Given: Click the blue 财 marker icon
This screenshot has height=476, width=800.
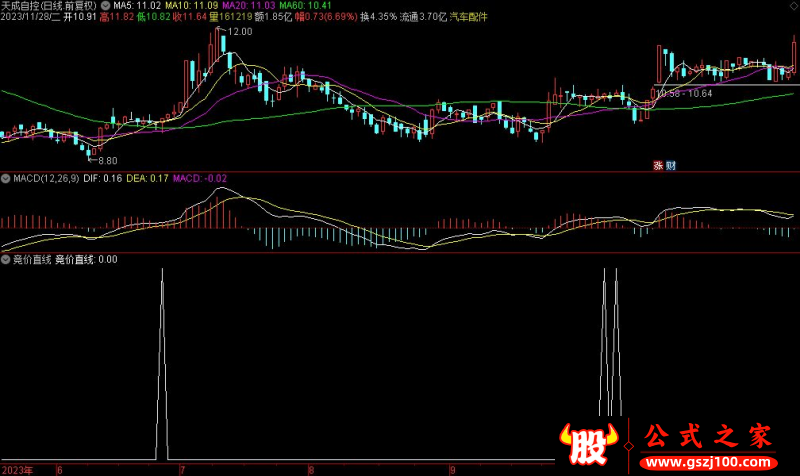Looking at the screenshot, I should pos(670,166).
